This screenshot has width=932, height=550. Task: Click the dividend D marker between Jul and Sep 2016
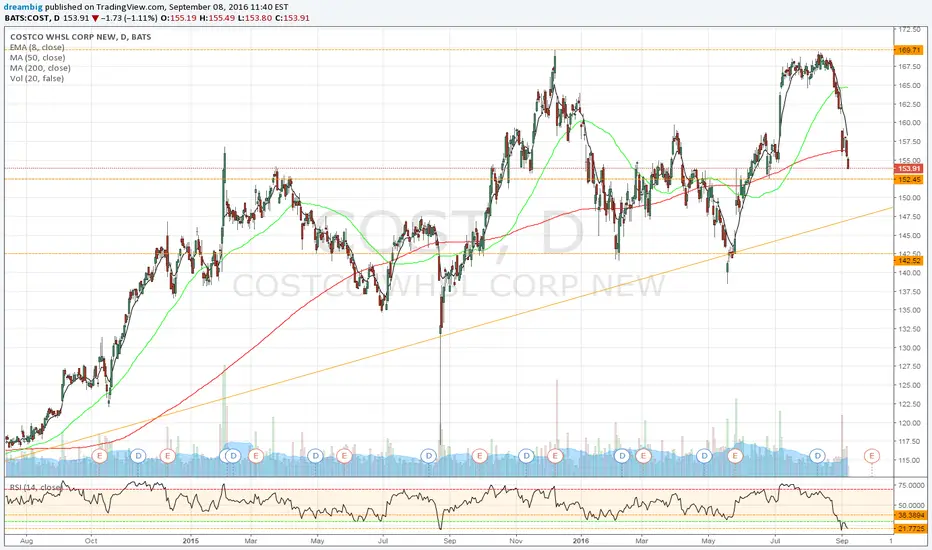tap(818, 456)
